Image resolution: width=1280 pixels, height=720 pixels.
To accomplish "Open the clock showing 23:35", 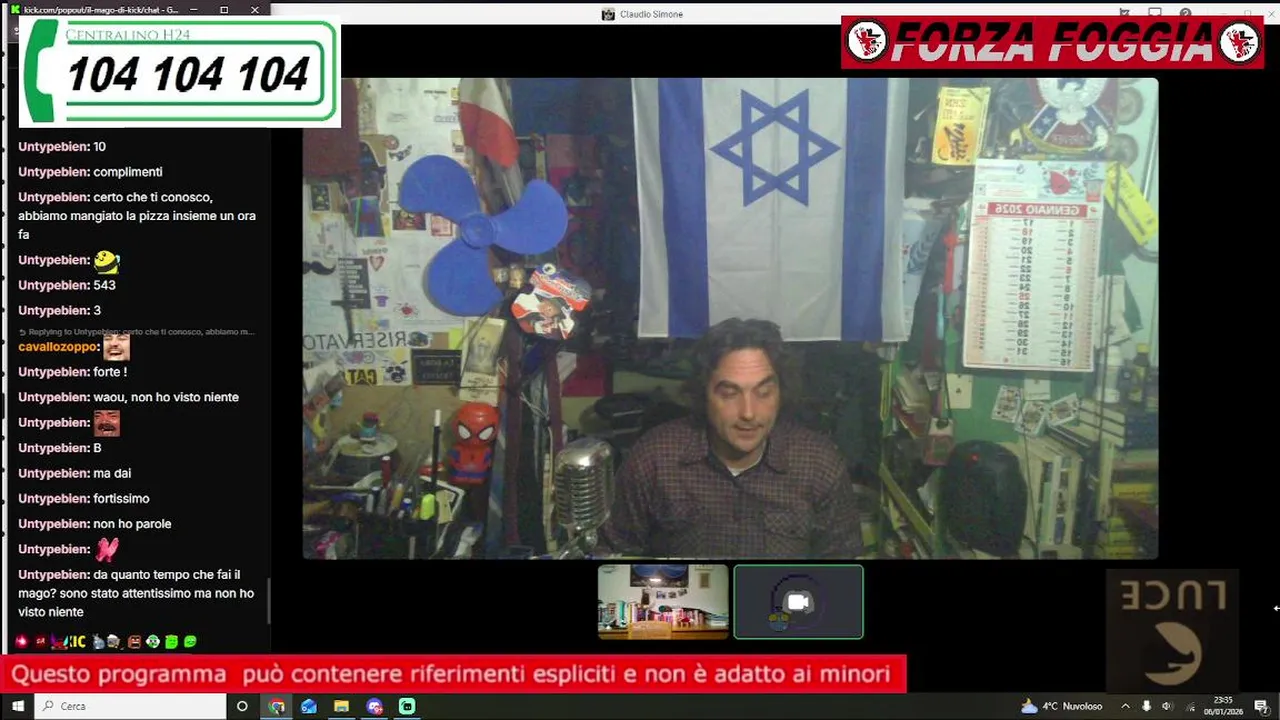I will click(1223, 706).
